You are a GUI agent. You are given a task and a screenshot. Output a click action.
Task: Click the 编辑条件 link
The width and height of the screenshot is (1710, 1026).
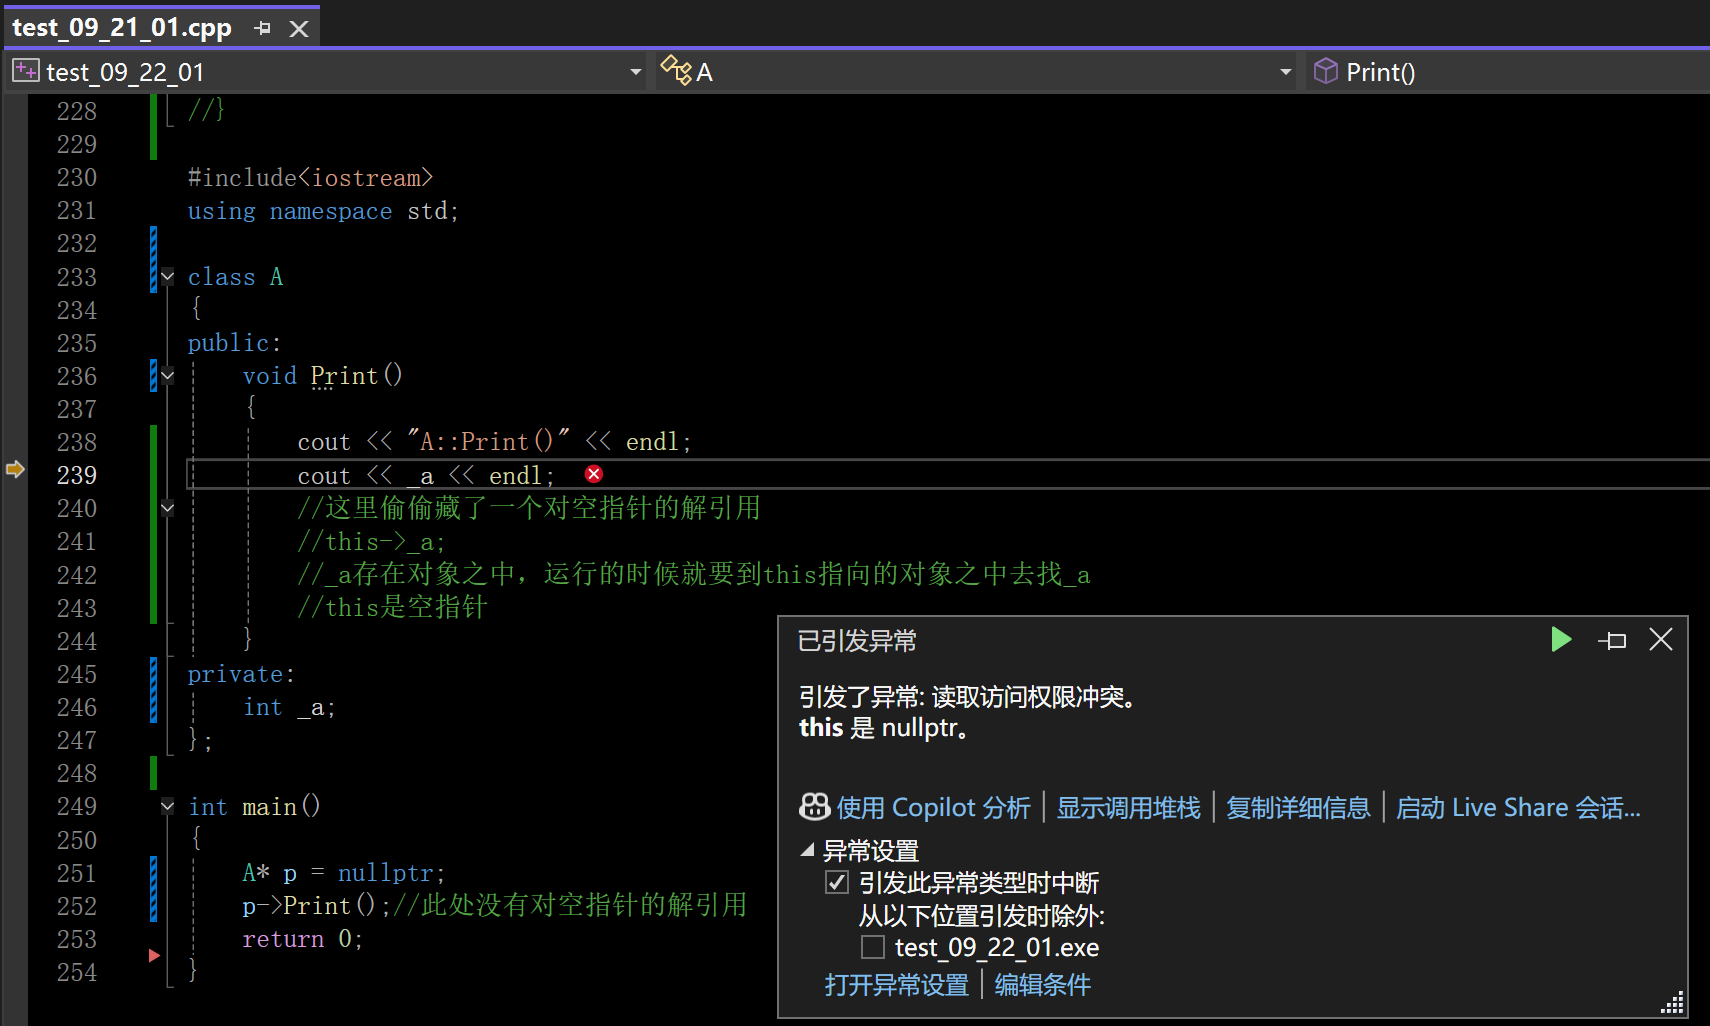1042,984
